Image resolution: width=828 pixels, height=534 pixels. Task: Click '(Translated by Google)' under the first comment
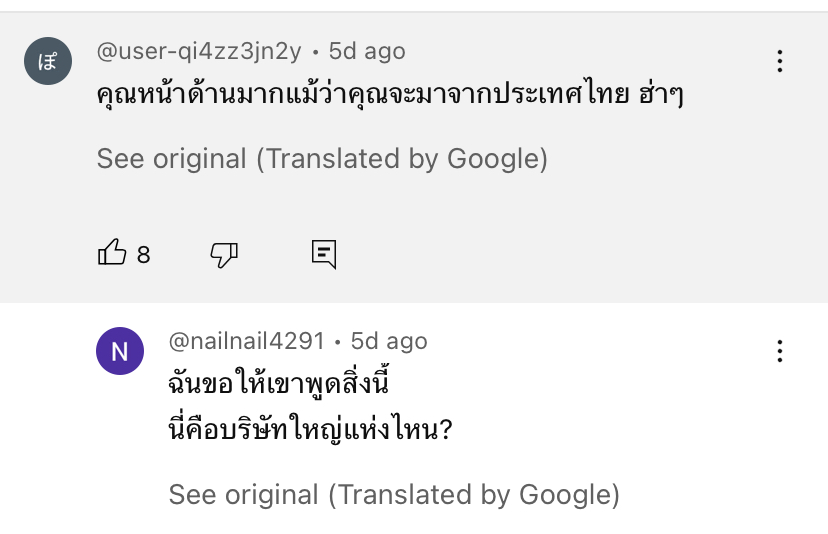tap(402, 158)
